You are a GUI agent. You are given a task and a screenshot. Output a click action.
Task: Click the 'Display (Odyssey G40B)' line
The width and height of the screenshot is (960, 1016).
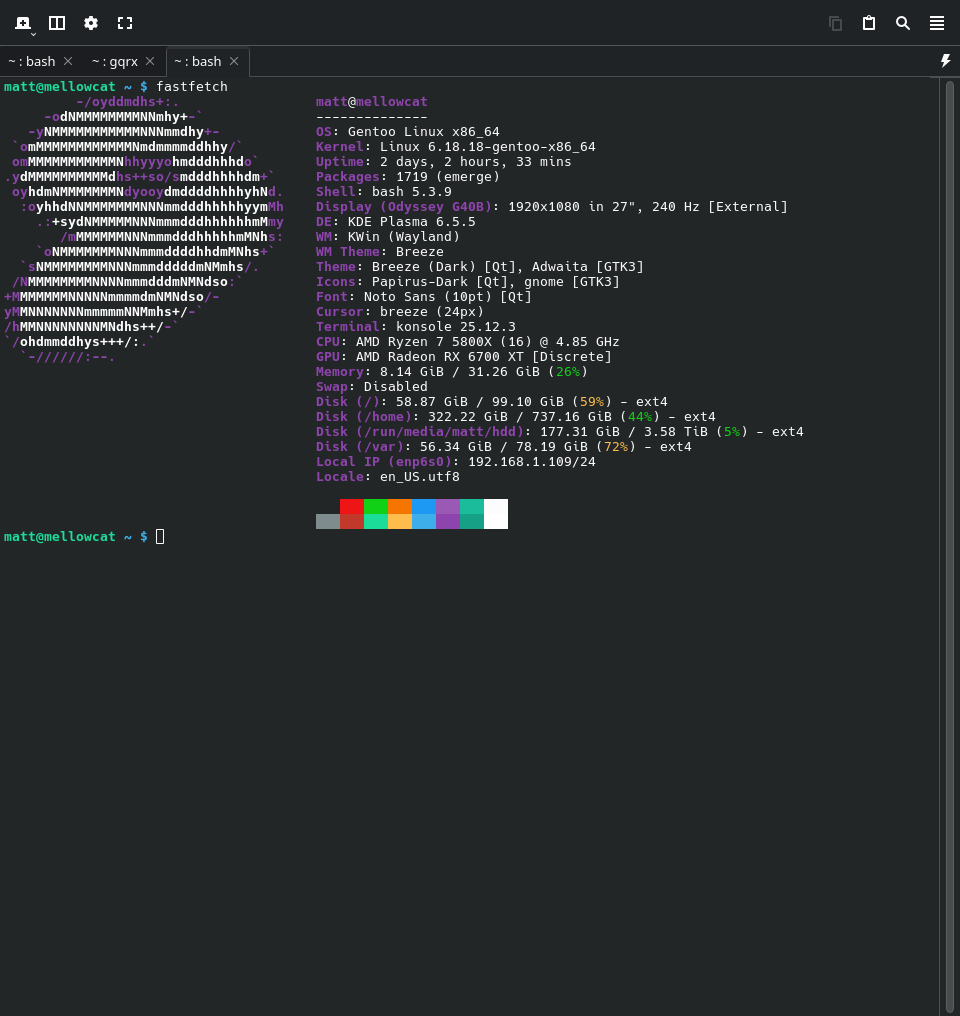pyautogui.click(x=552, y=206)
